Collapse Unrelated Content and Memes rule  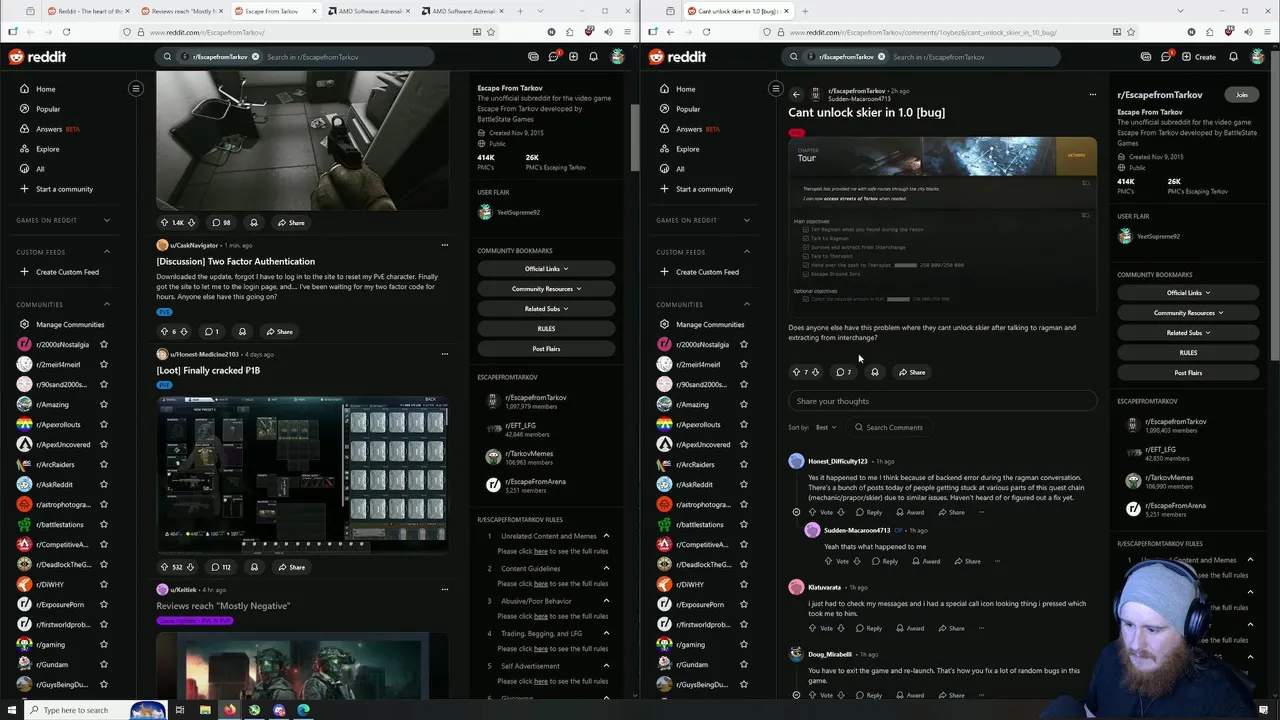[606, 536]
